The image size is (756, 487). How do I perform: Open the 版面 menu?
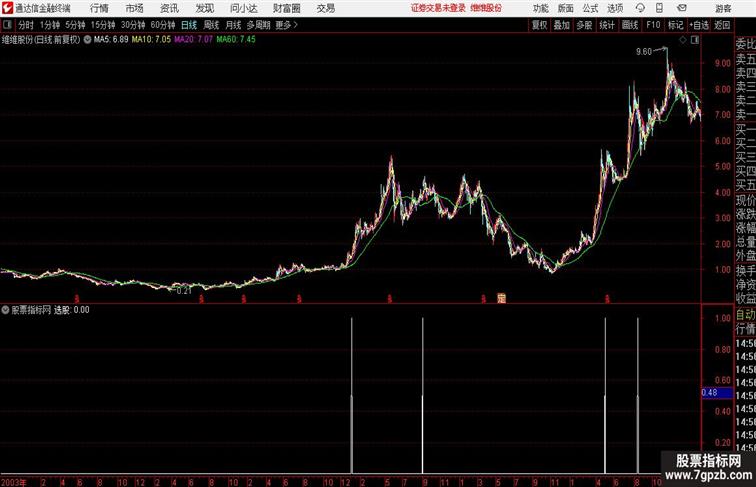point(566,8)
